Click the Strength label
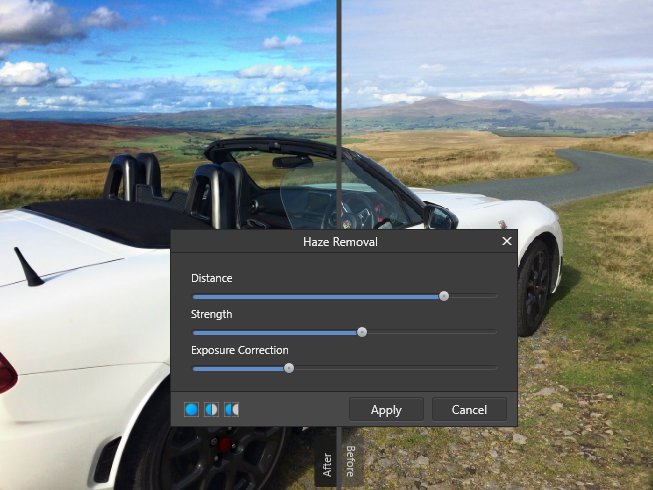Image resolution: width=653 pixels, height=490 pixels. pyautogui.click(x=212, y=314)
